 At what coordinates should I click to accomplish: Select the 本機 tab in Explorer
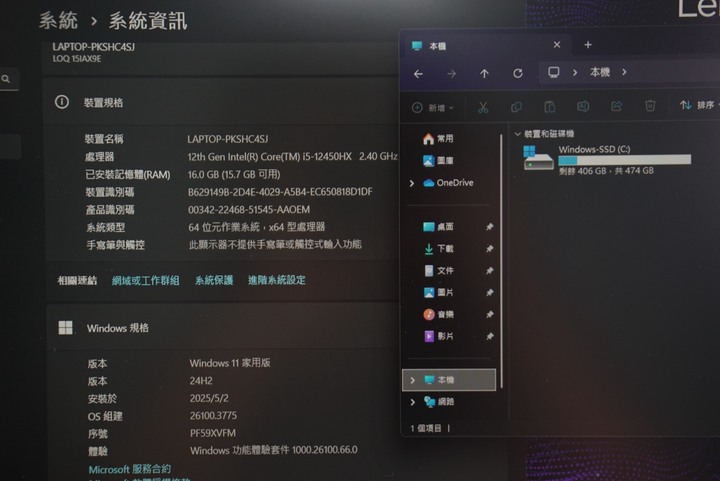click(x=484, y=45)
